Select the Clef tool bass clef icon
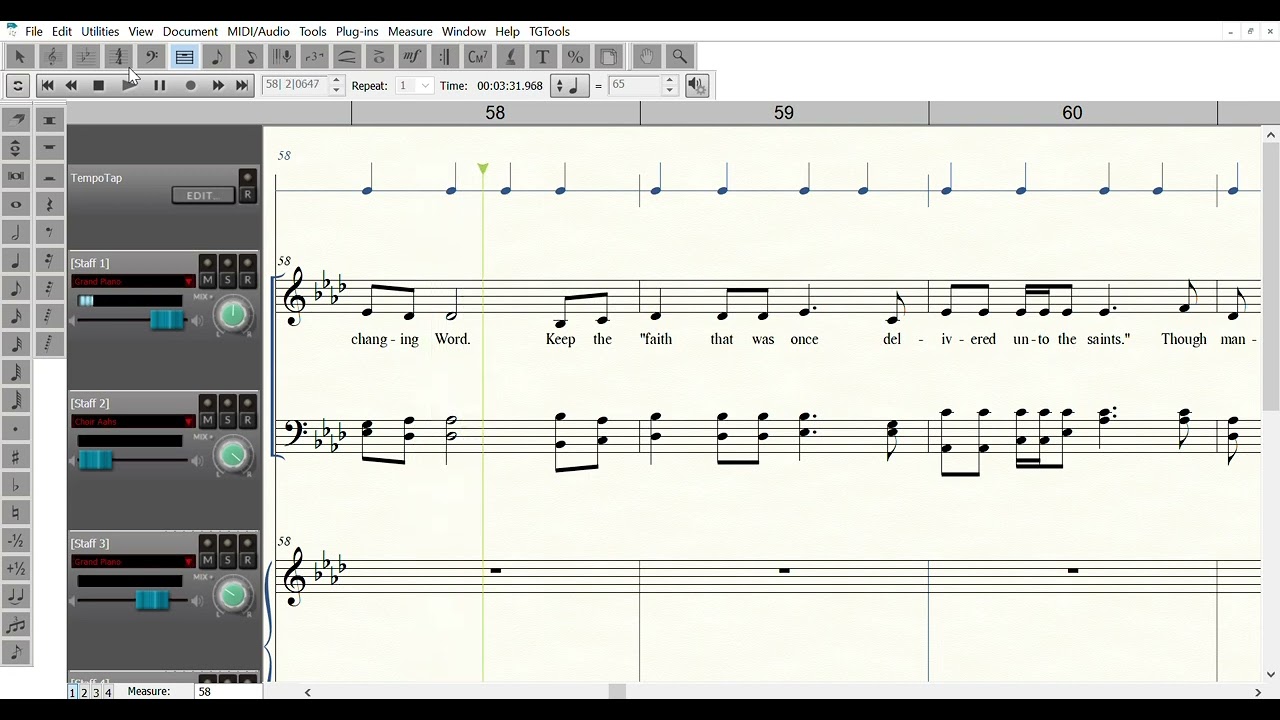The width and height of the screenshot is (1280, 720). click(x=151, y=57)
